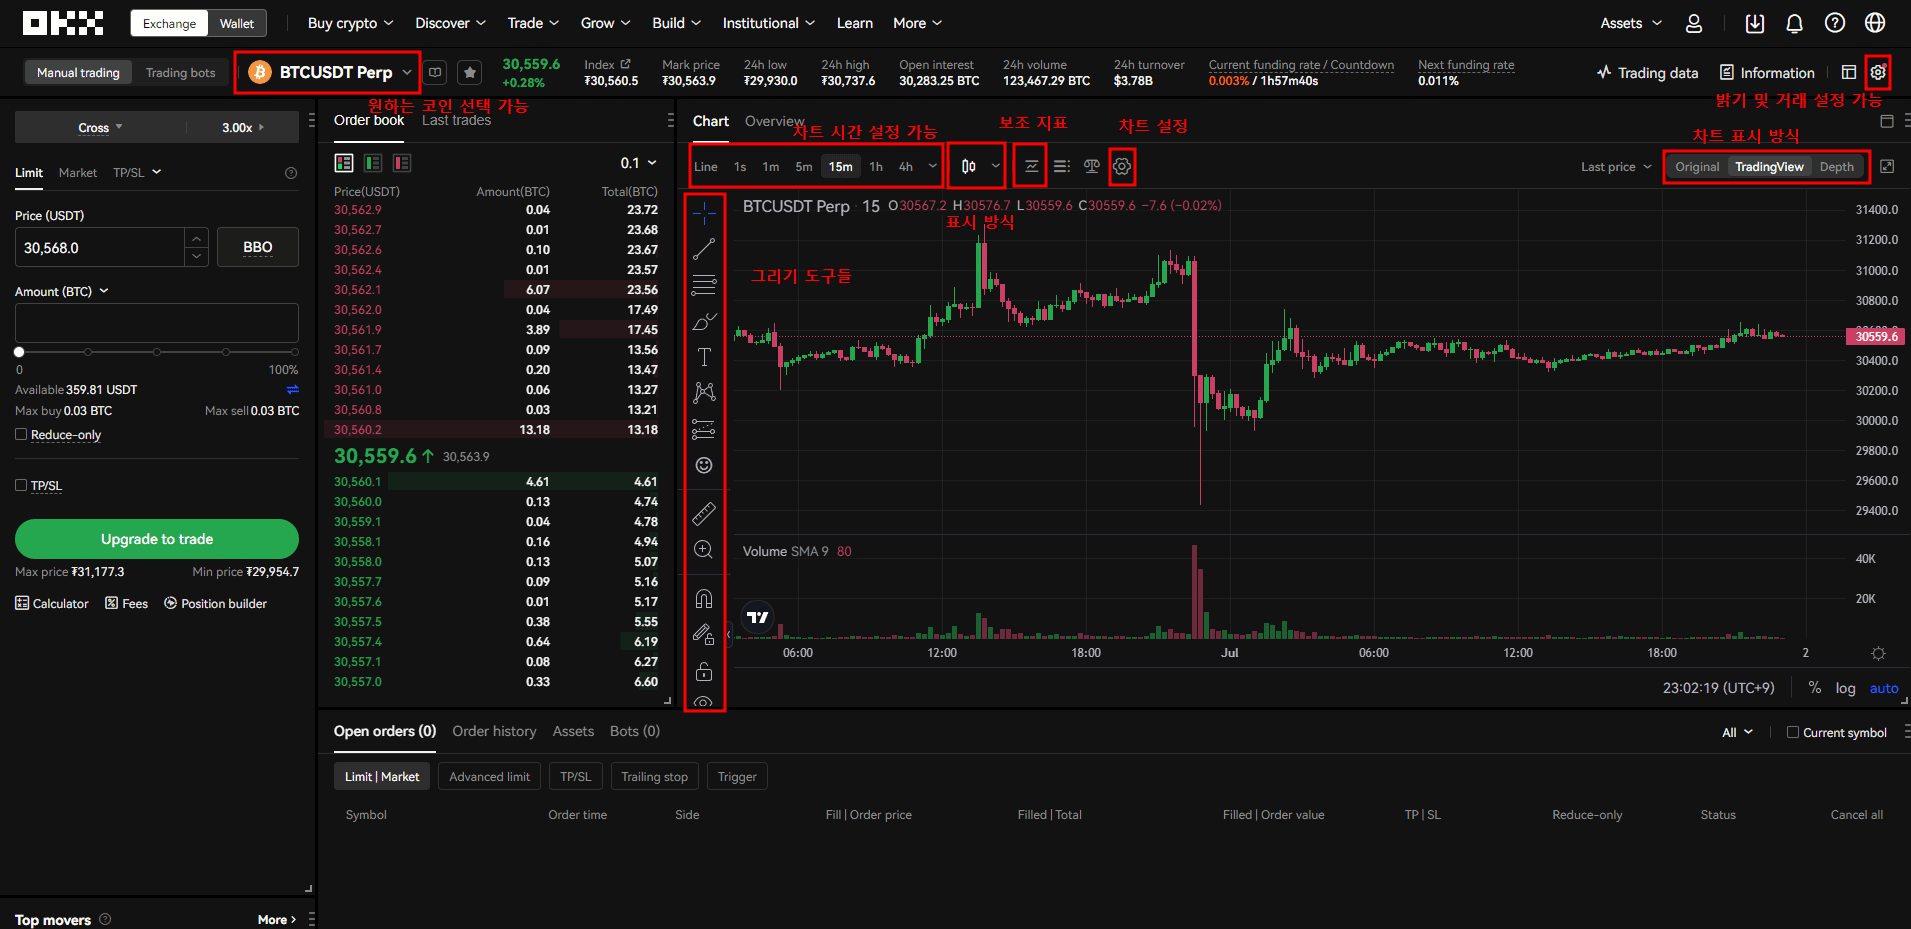Viewport: 1911px width, 929px height.
Task: Expand the BTCUSDT Perp pair selector
Action: pos(328,72)
